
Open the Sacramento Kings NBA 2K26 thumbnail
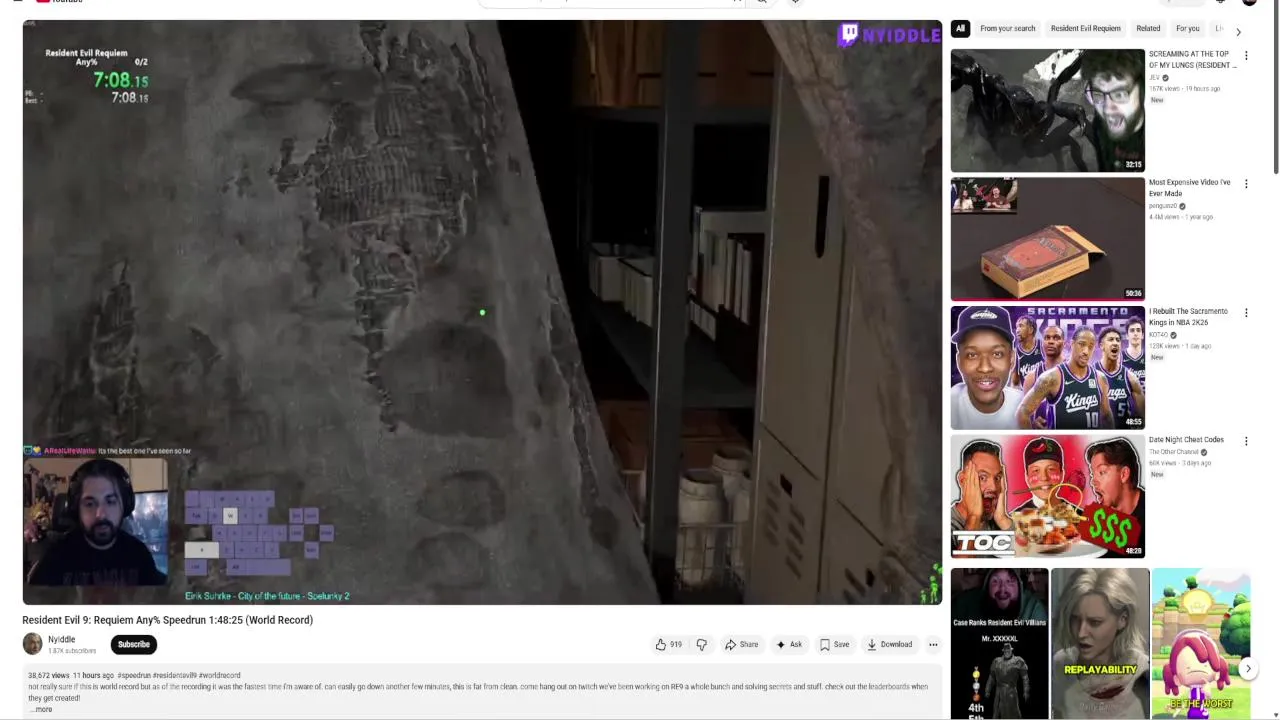(1047, 367)
